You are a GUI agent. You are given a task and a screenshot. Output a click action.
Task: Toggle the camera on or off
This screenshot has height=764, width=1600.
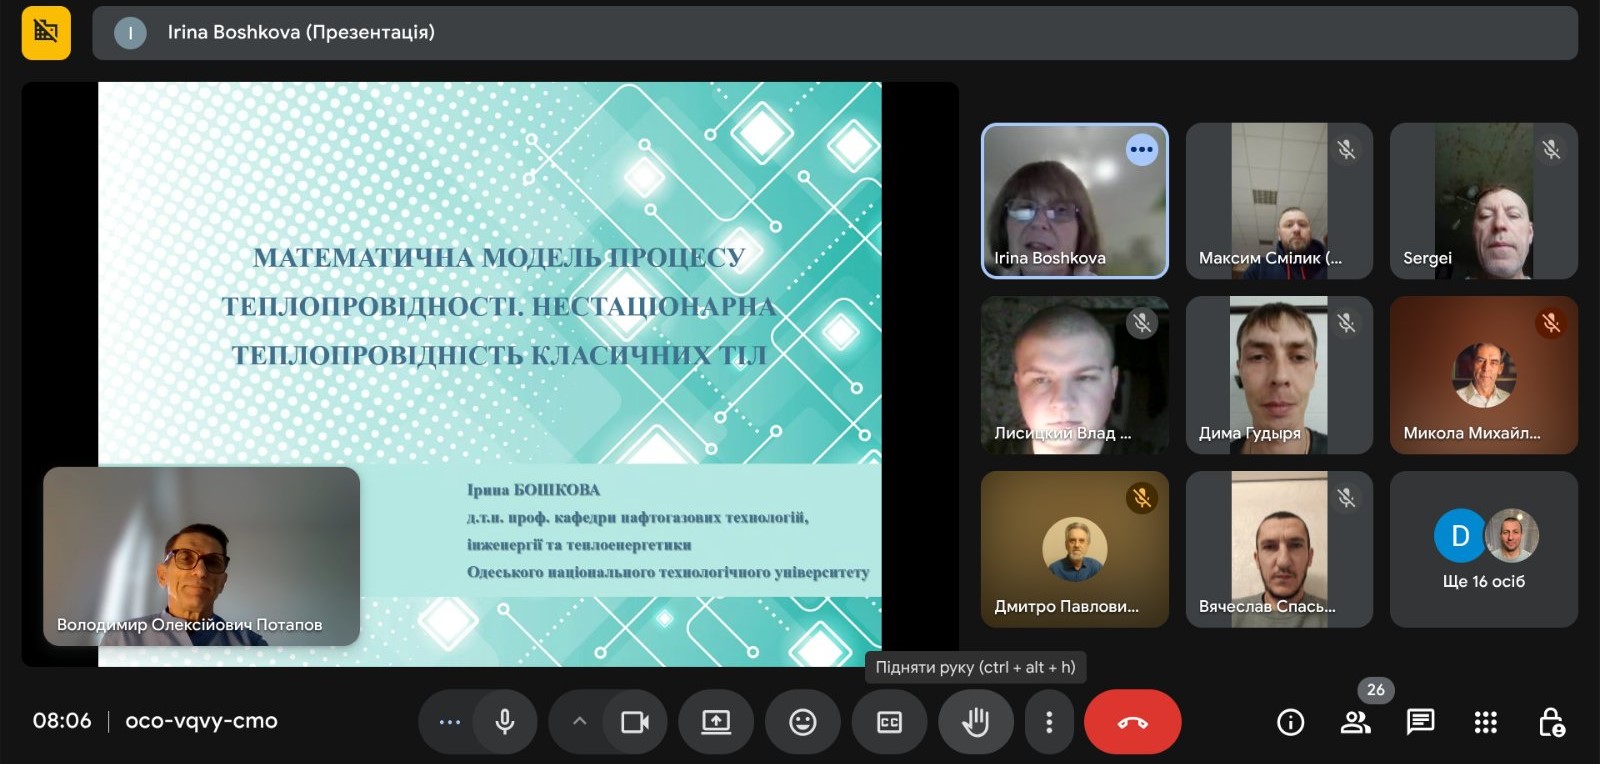[635, 722]
